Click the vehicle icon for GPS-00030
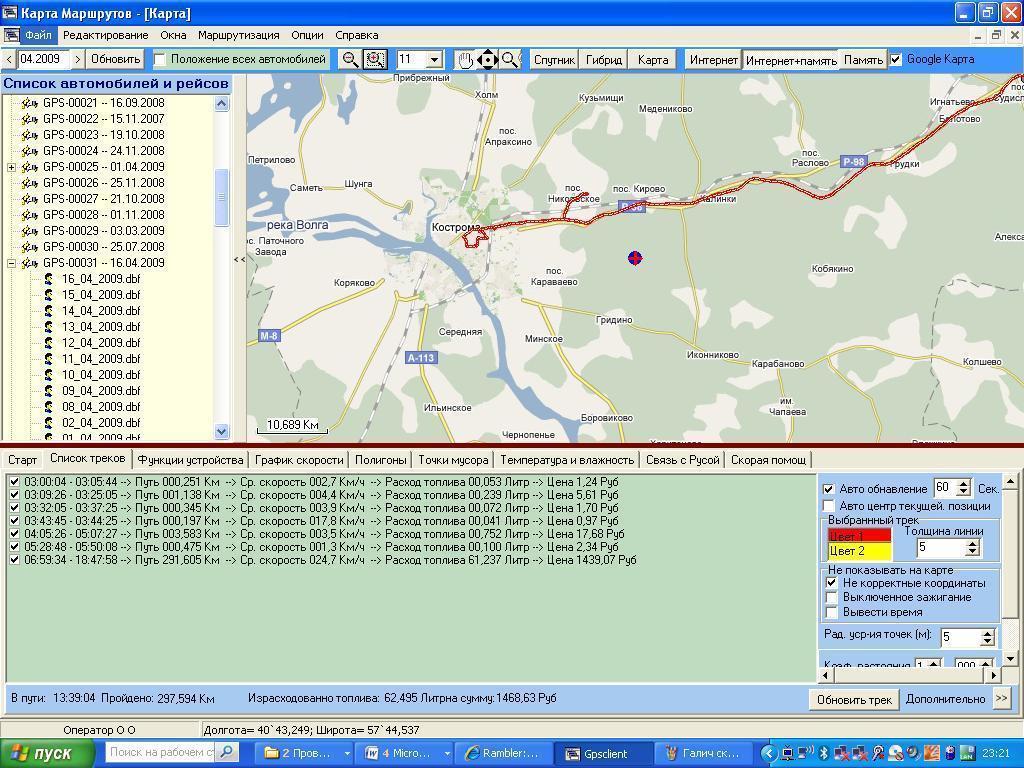 click(30, 247)
